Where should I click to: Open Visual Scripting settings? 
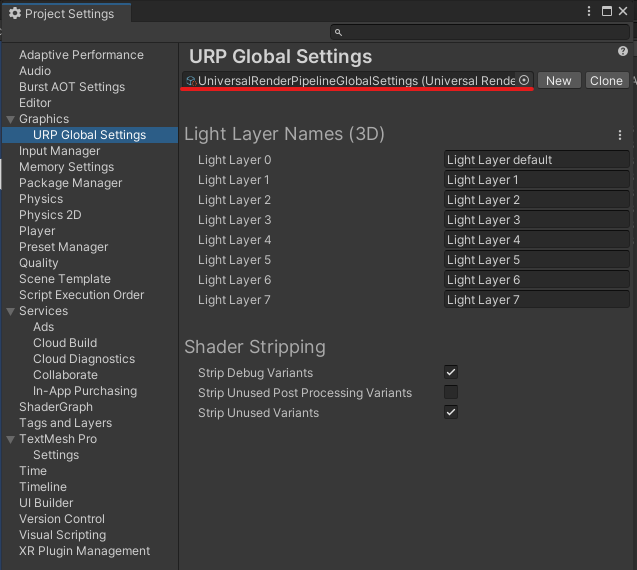63,535
